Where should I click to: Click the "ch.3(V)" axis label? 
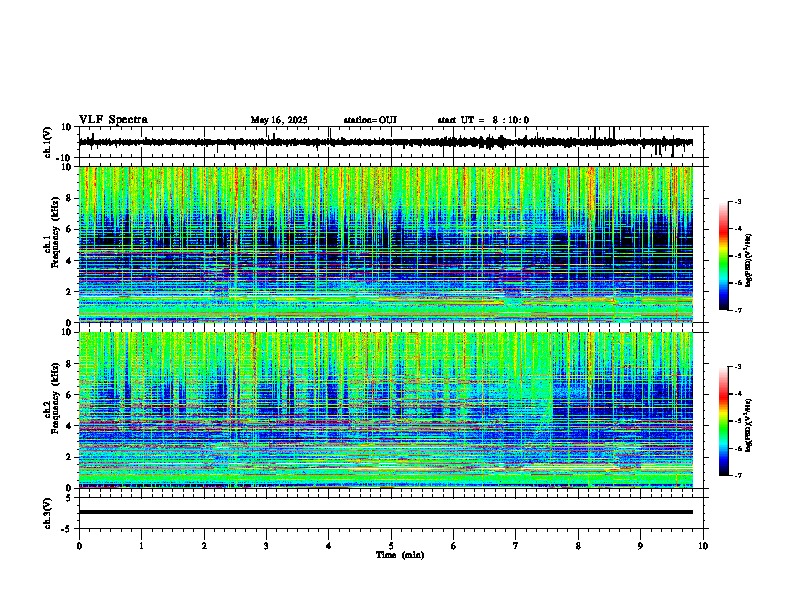tap(48, 514)
